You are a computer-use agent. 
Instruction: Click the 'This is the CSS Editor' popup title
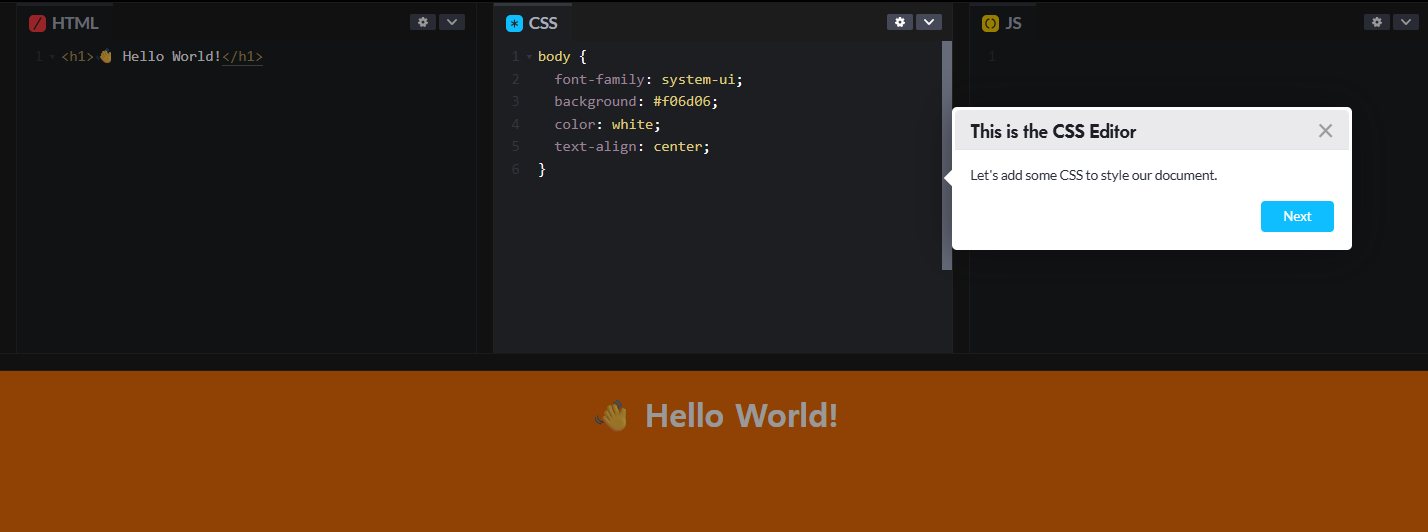(x=1053, y=131)
